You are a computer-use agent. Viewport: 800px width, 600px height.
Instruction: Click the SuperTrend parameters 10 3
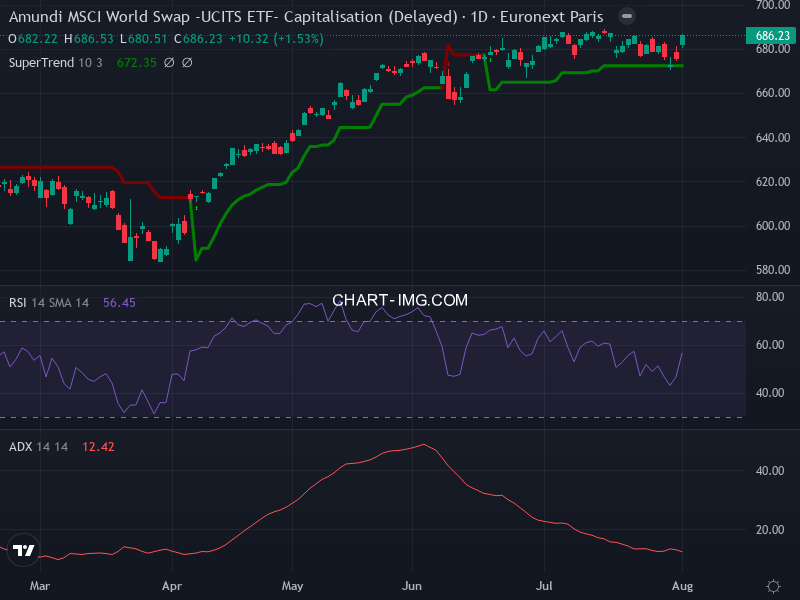point(90,63)
